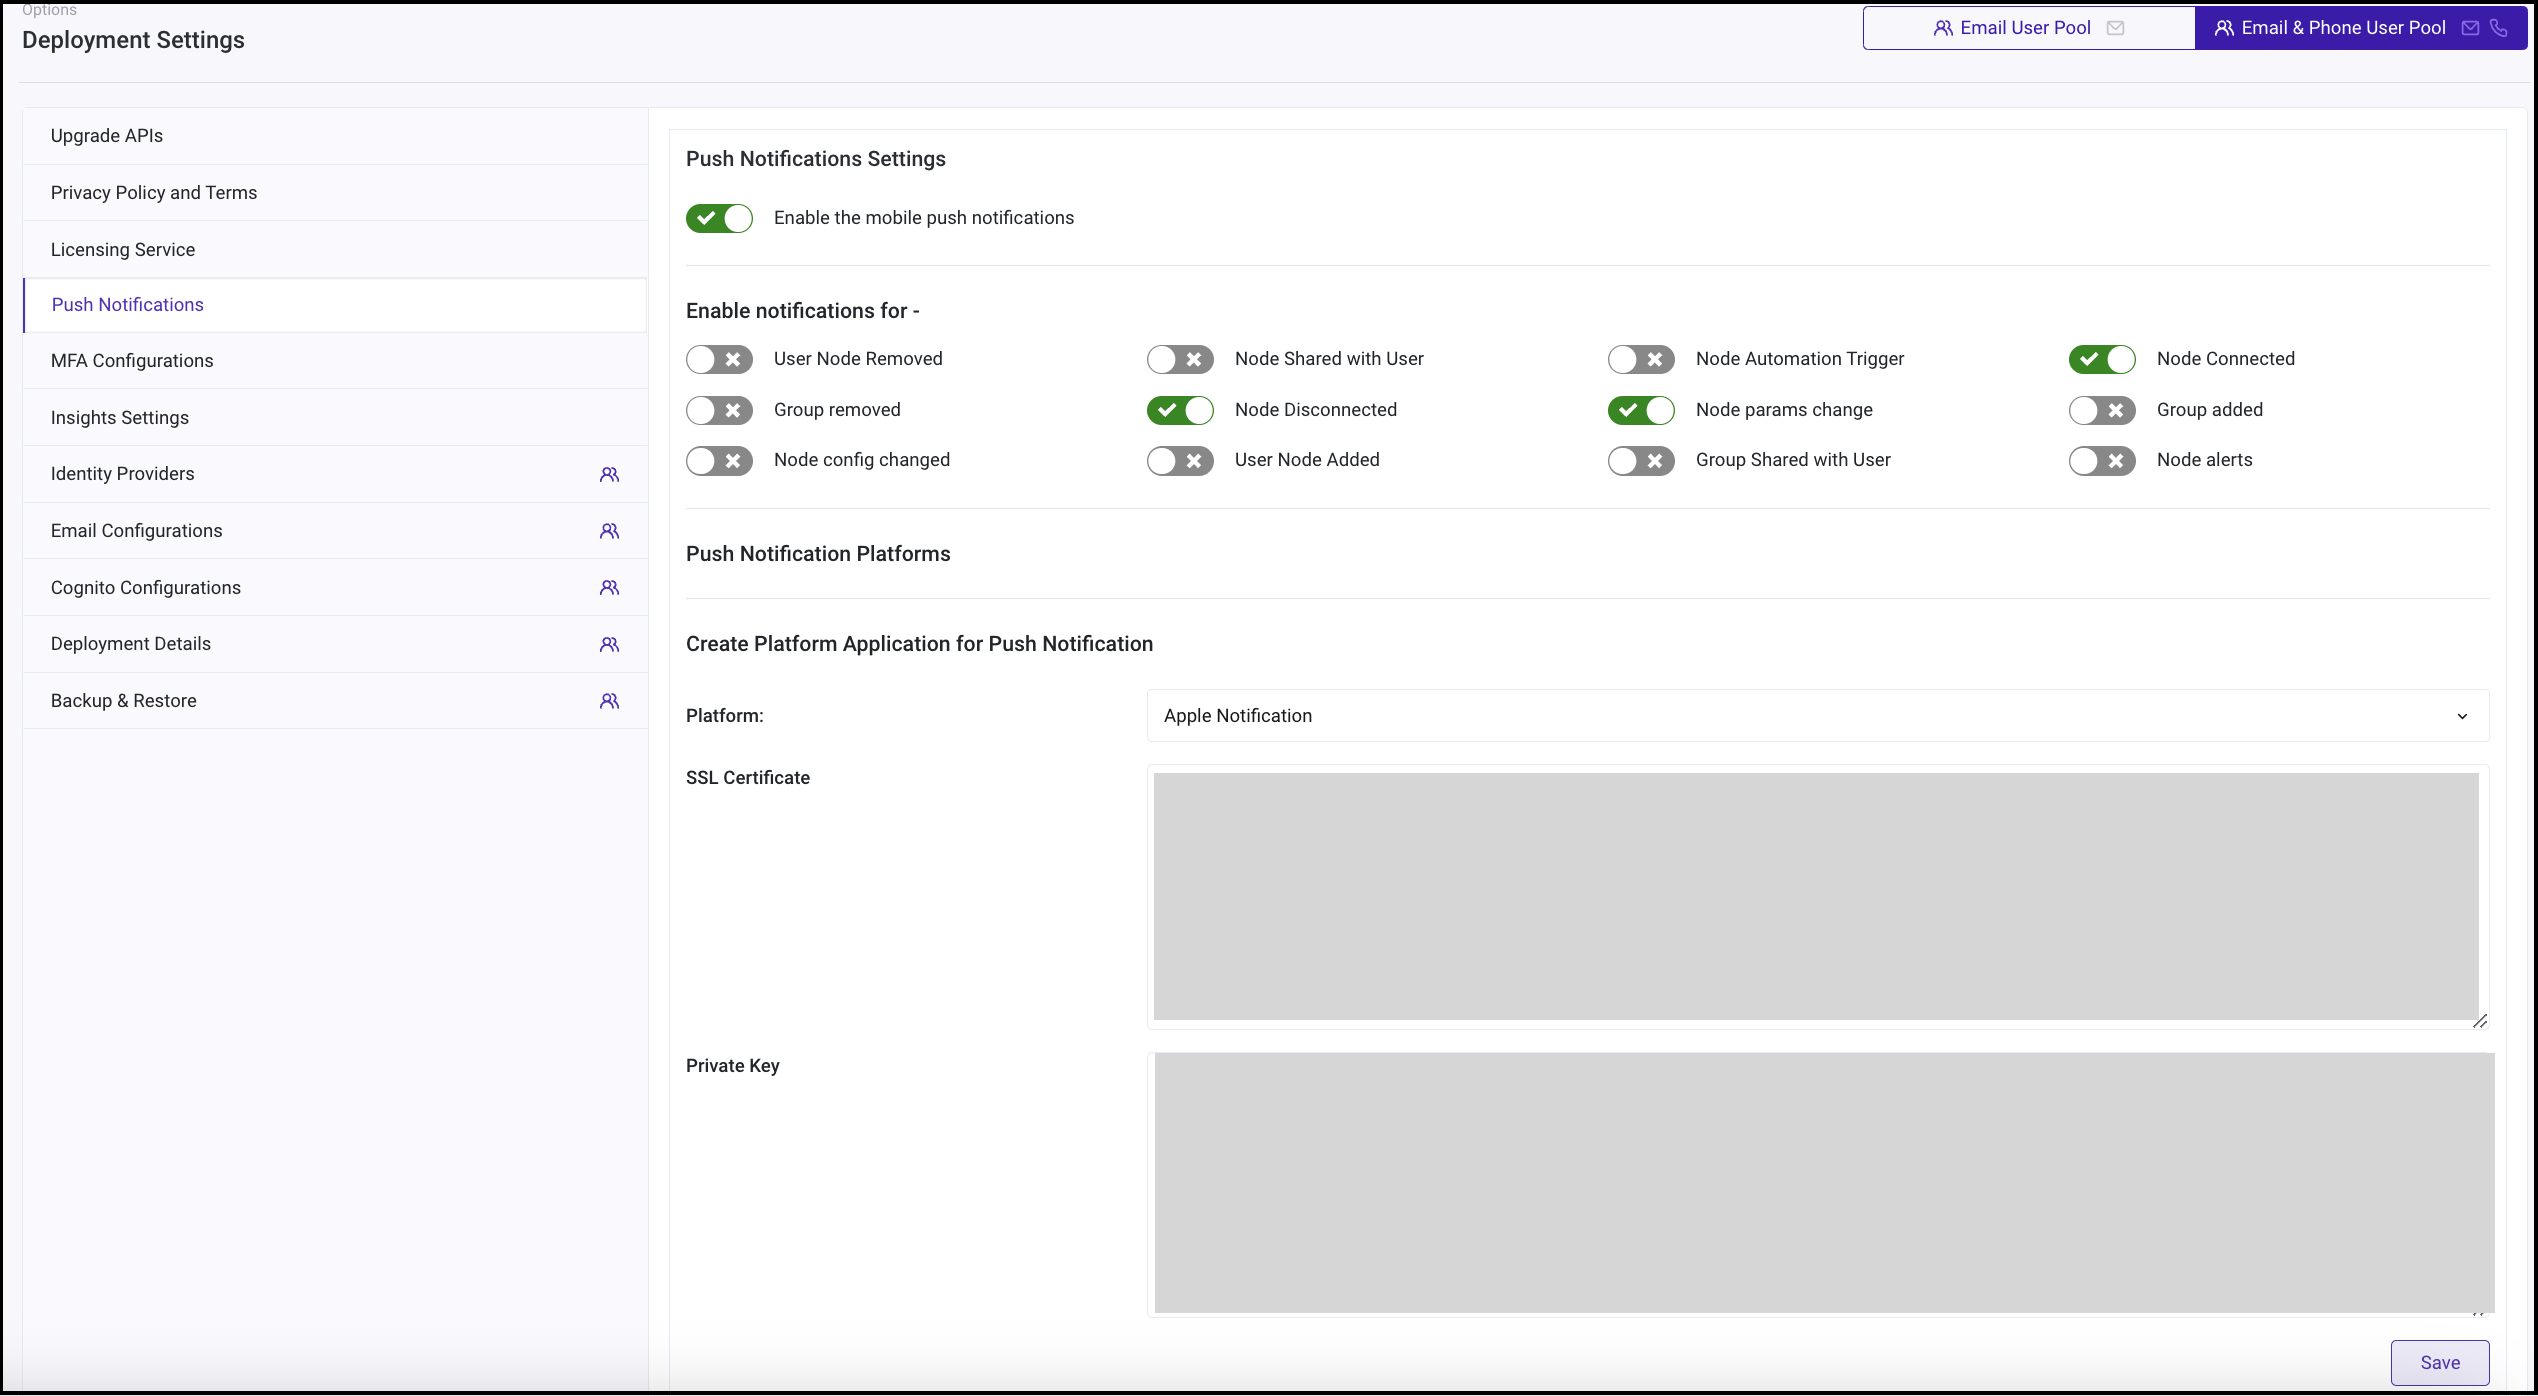This screenshot has width=2538, height=1396.
Task: Click the Platform dropdown chevron arrow
Action: (2462, 717)
